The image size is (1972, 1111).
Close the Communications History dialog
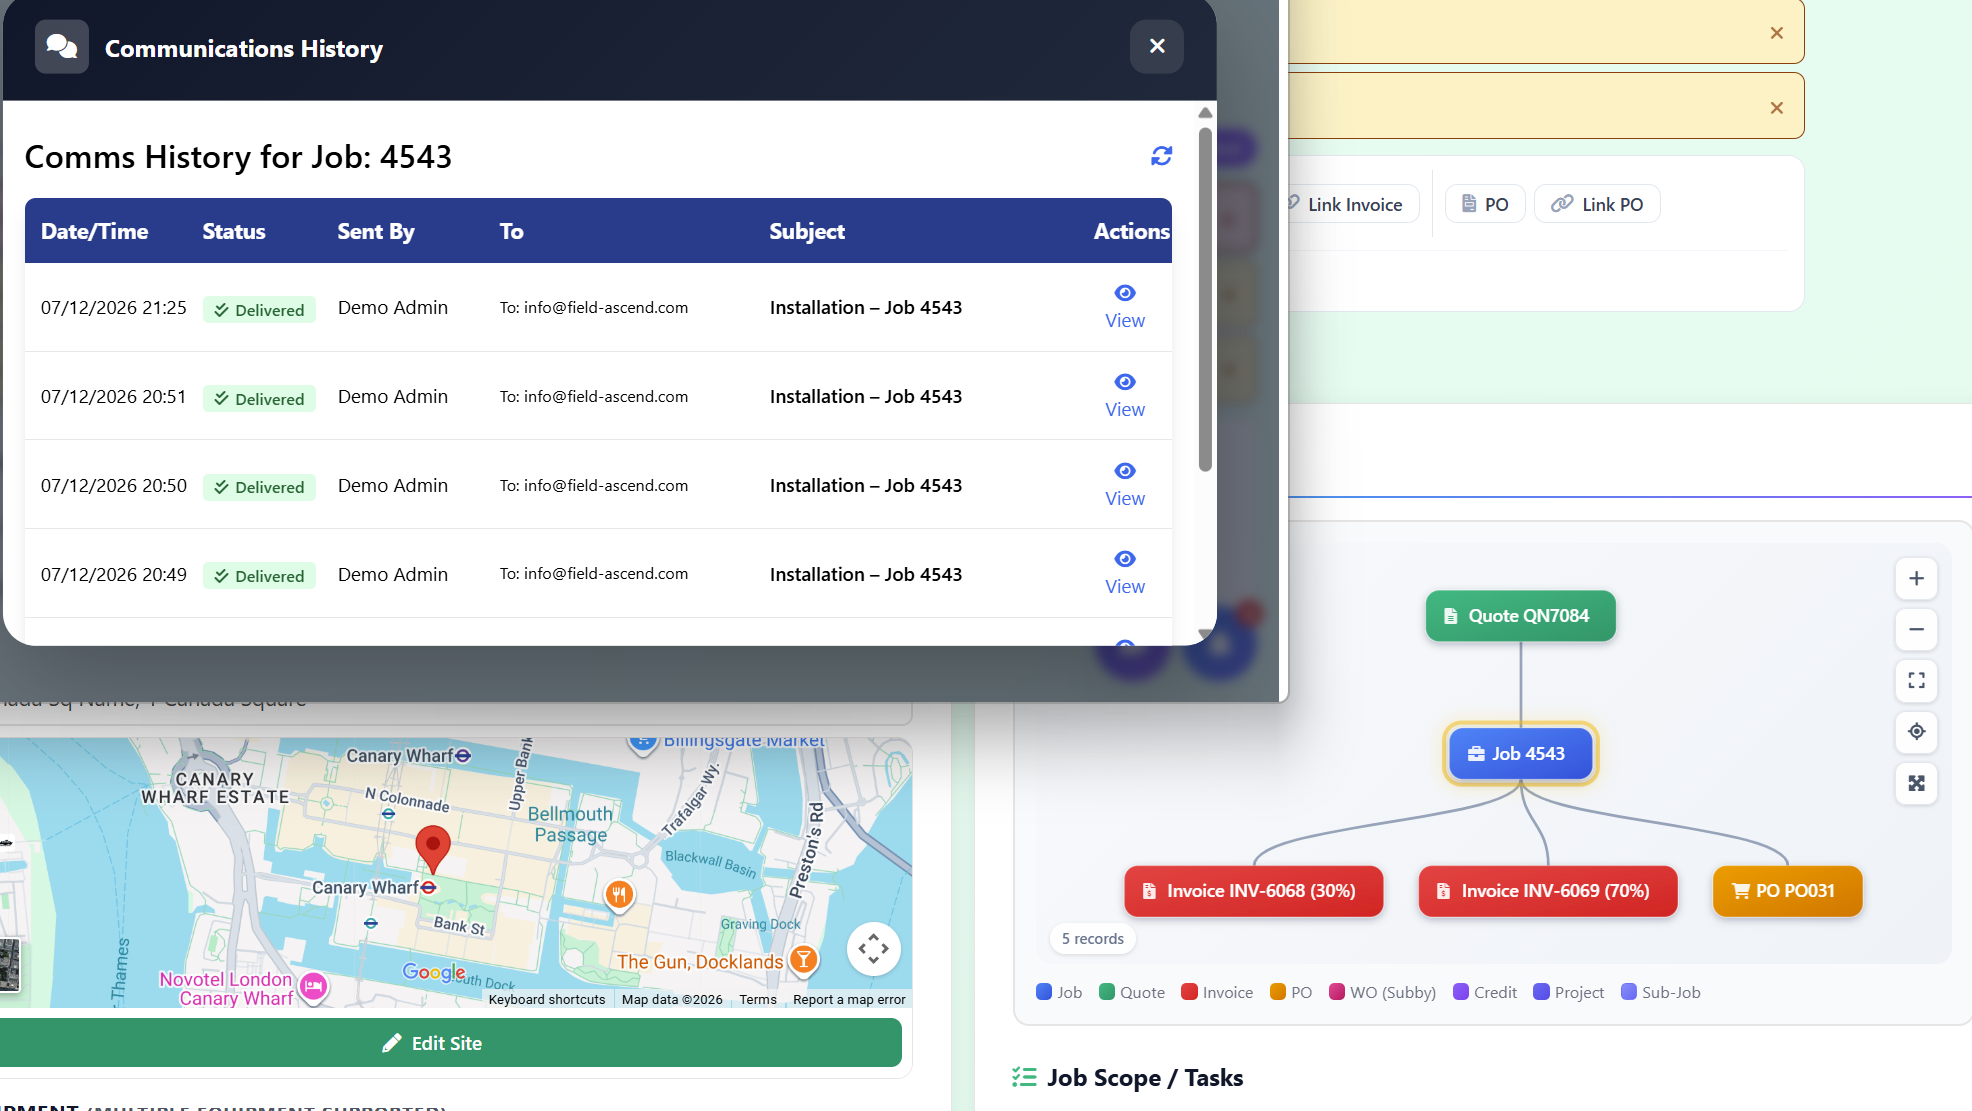click(x=1157, y=46)
